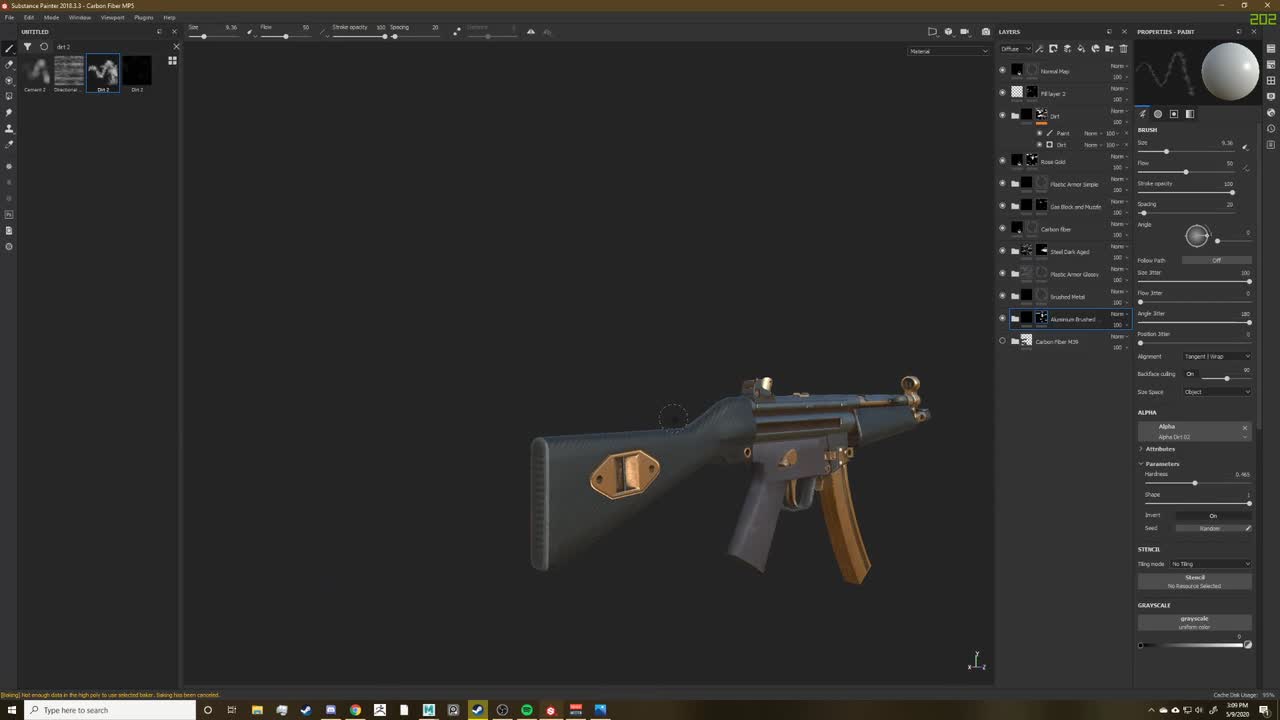Screen dimensions: 1280x720
Task: Select the Material Picker tool
Action: 10,144
